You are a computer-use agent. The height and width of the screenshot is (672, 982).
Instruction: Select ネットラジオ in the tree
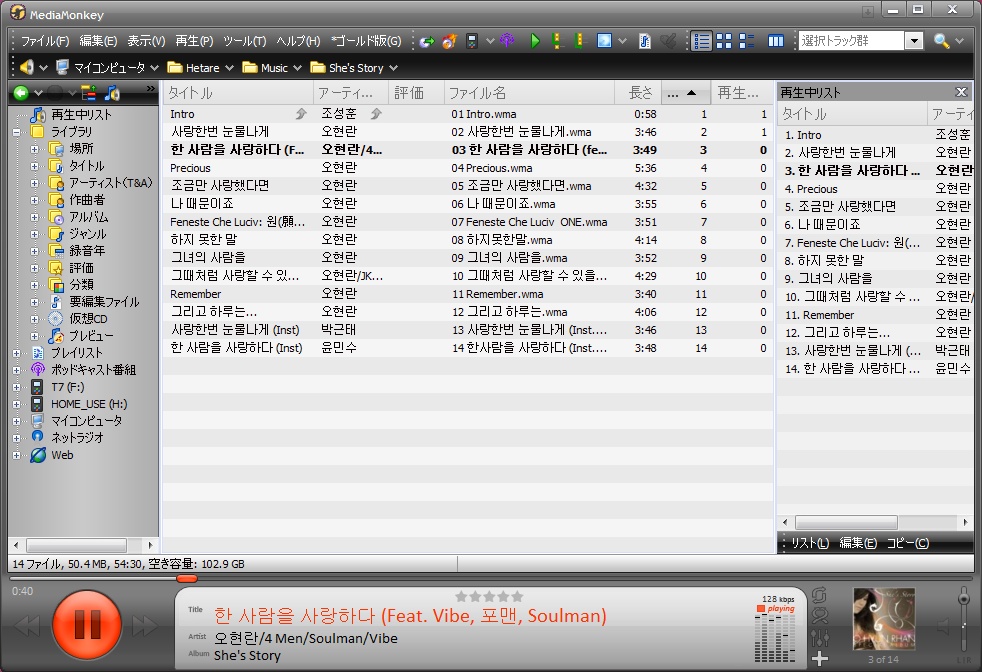(78, 438)
